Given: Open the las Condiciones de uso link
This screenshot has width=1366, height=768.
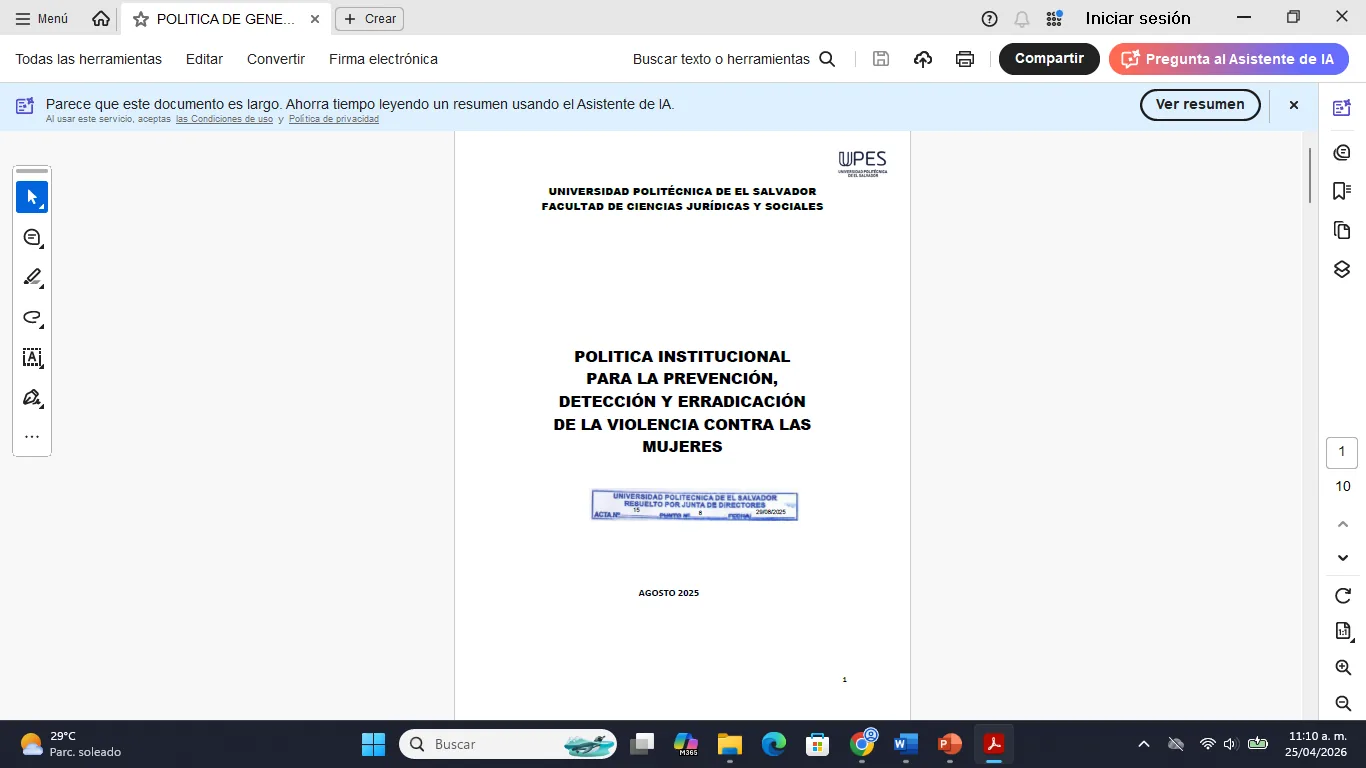Looking at the screenshot, I should click(224, 119).
